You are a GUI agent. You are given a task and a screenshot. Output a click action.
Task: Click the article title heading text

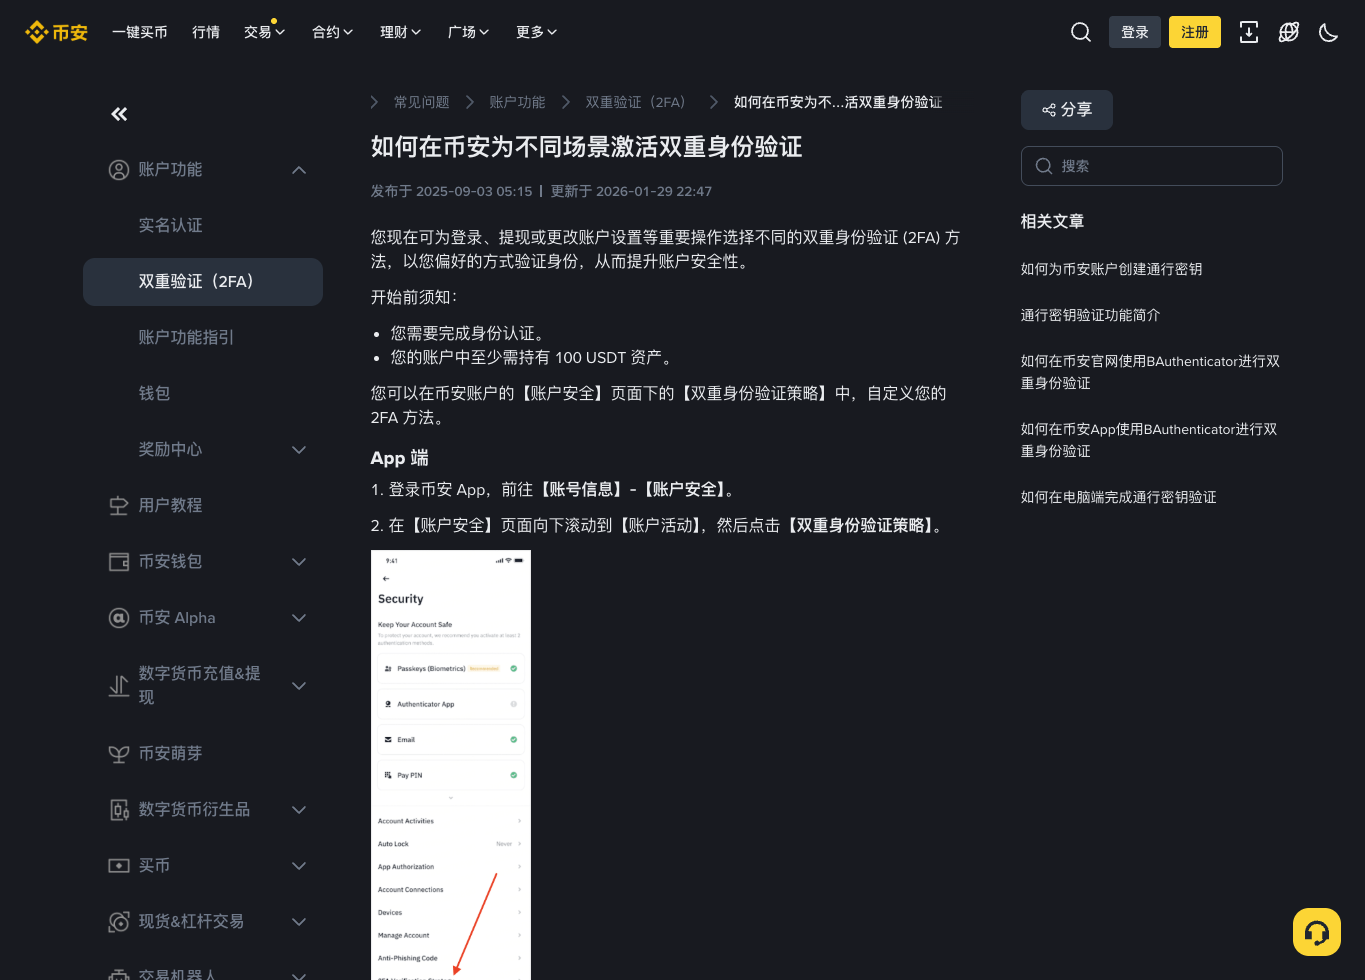tap(587, 147)
